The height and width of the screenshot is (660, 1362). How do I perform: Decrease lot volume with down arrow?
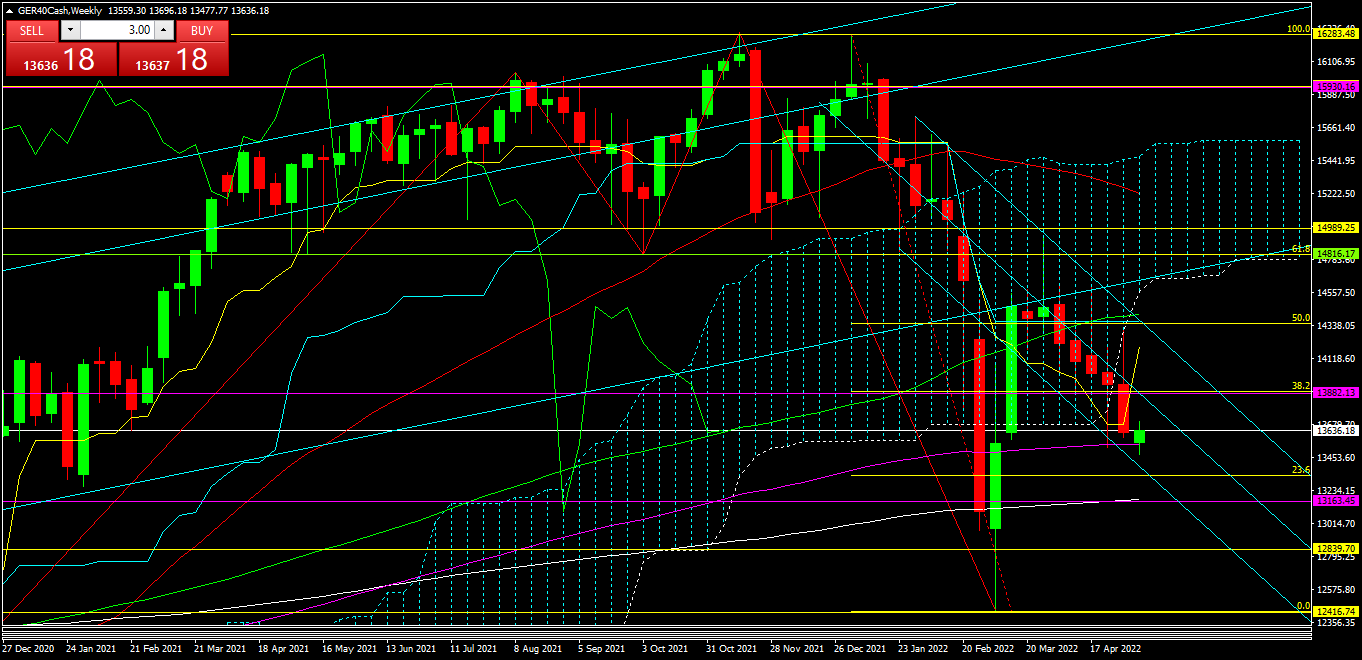point(72,30)
